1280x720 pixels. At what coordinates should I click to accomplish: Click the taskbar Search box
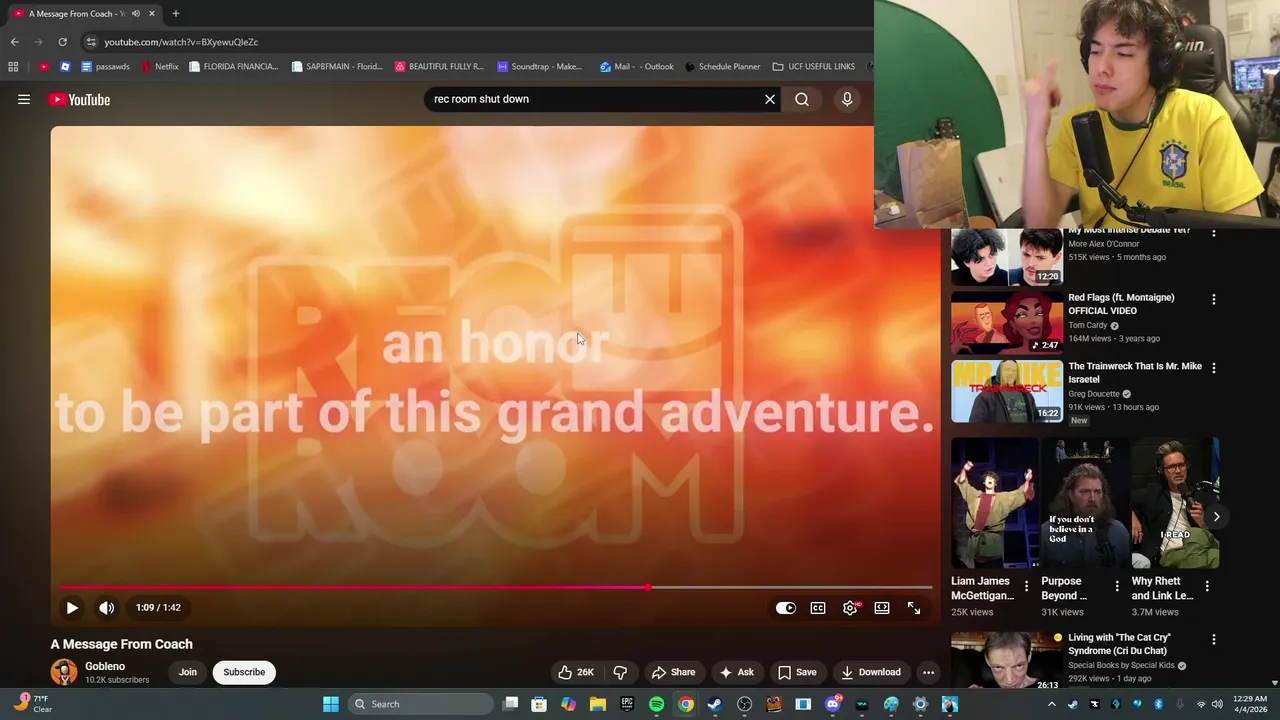[422, 704]
